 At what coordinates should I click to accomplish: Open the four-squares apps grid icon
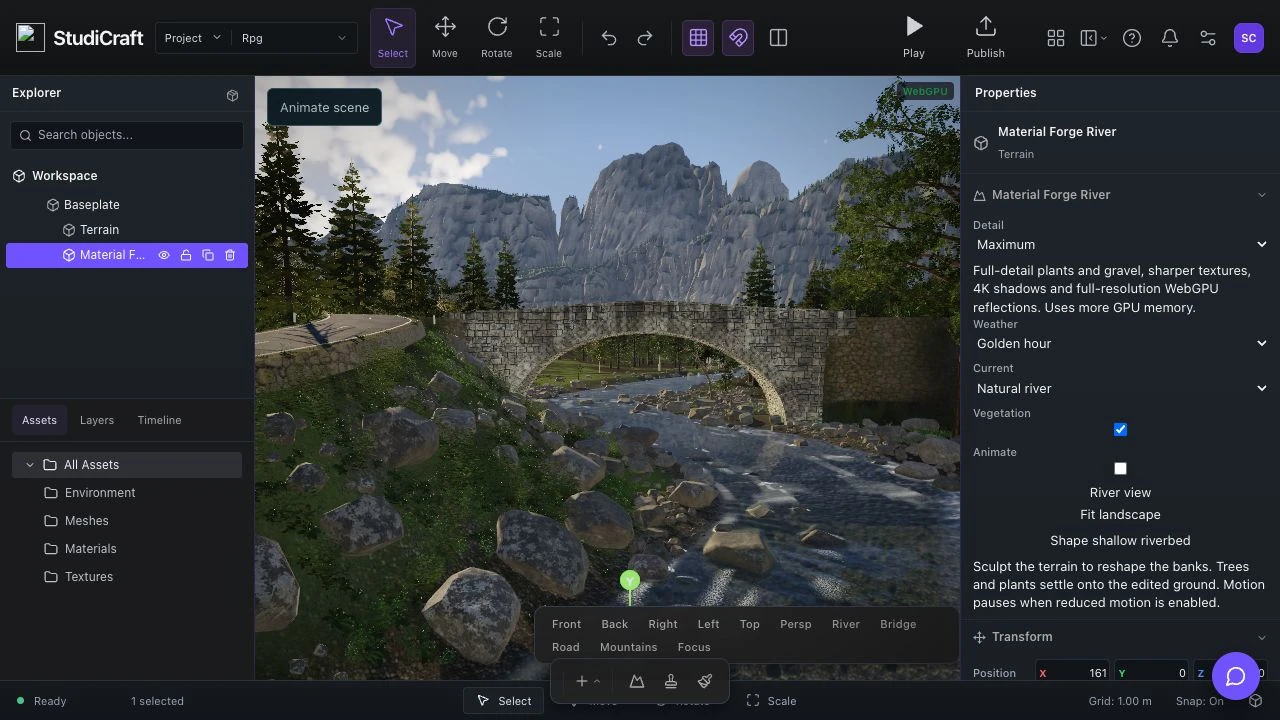[x=1056, y=38]
